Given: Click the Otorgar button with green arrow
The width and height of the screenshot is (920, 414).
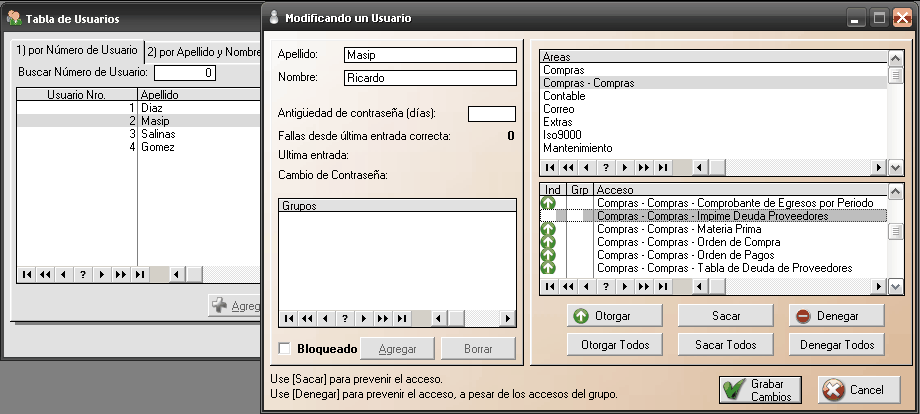Looking at the screenshot, I should coord(615,316).
